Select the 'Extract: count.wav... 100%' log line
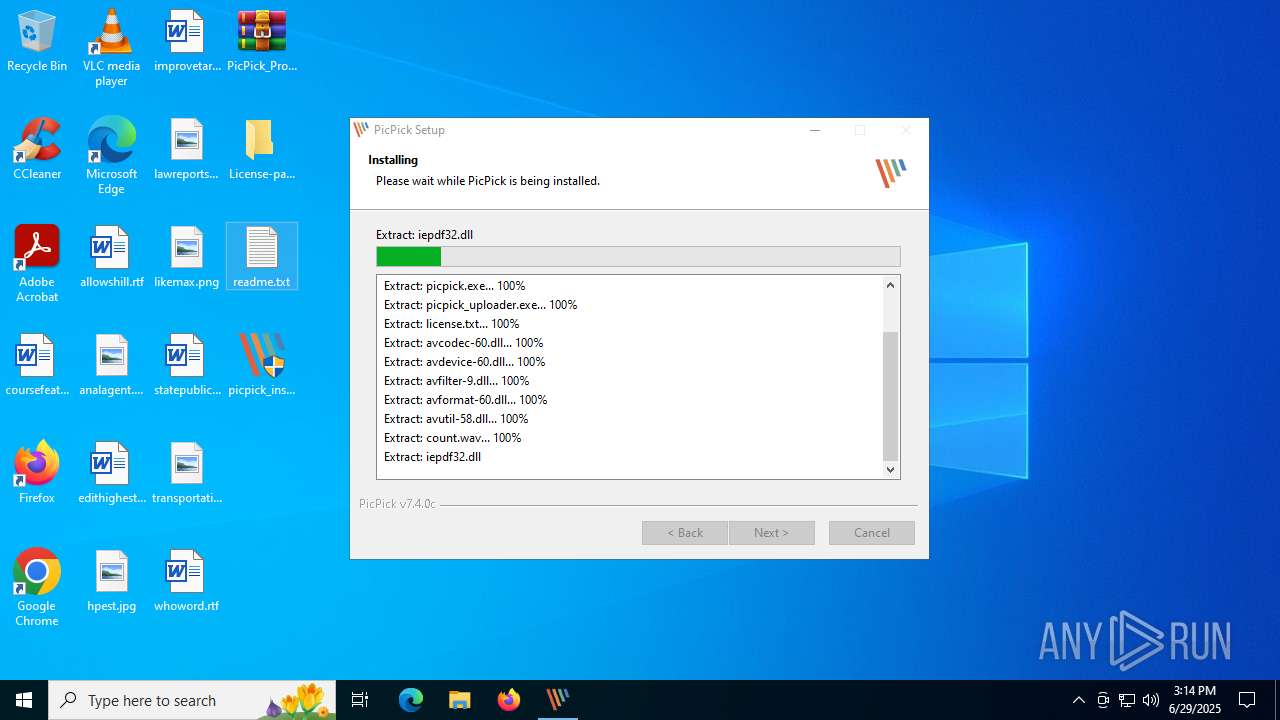This screenshot has height=720, width=1280. click(x=453, y=438)
